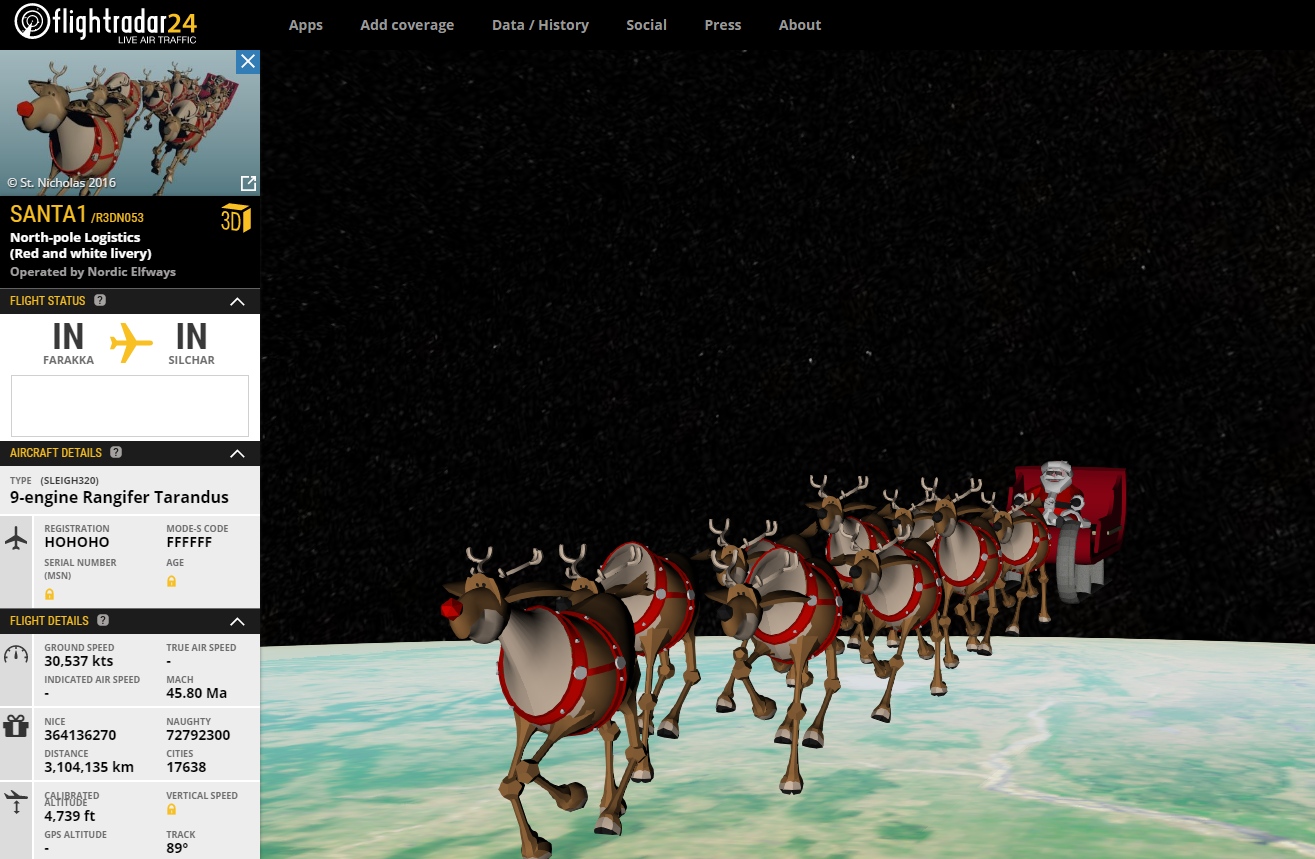Click Aircraft Details help question mark
This screenshot has height=859, width=1315.
click(116, 452)
